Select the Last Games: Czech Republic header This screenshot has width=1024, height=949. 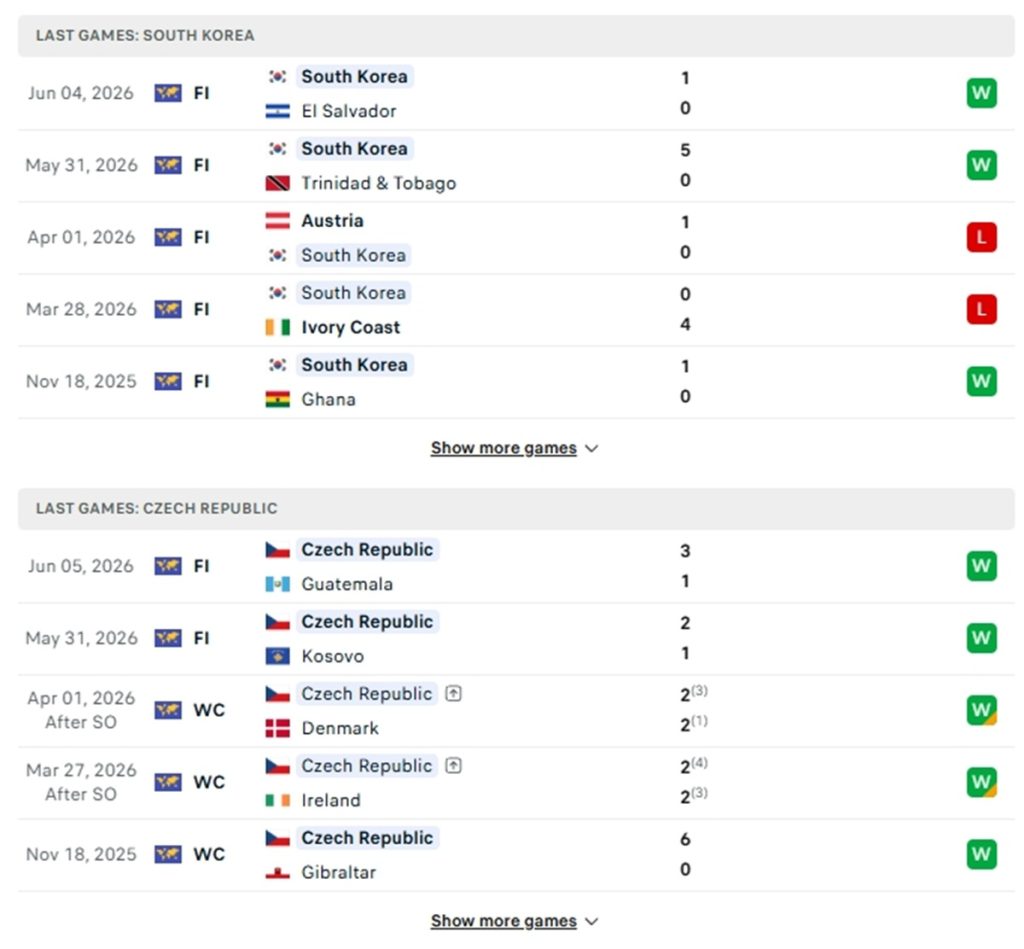(516, 508)
